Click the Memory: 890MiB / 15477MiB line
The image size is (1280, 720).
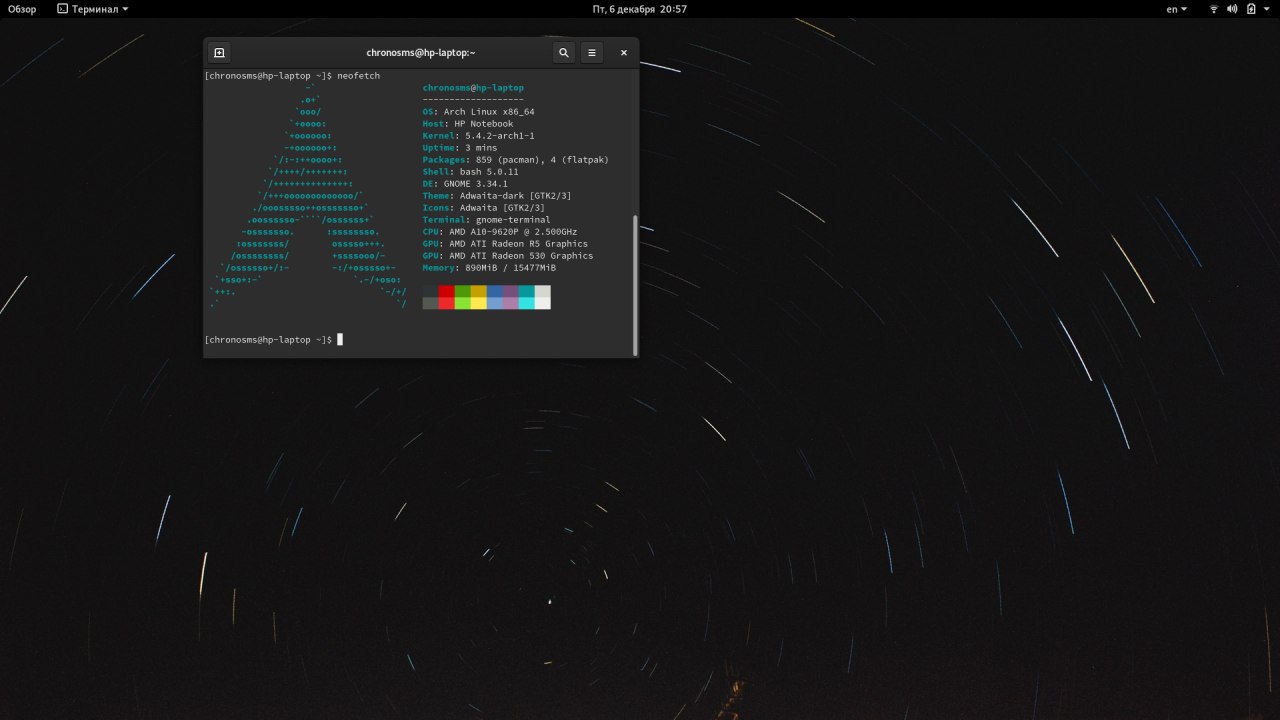tap(489, 268)
